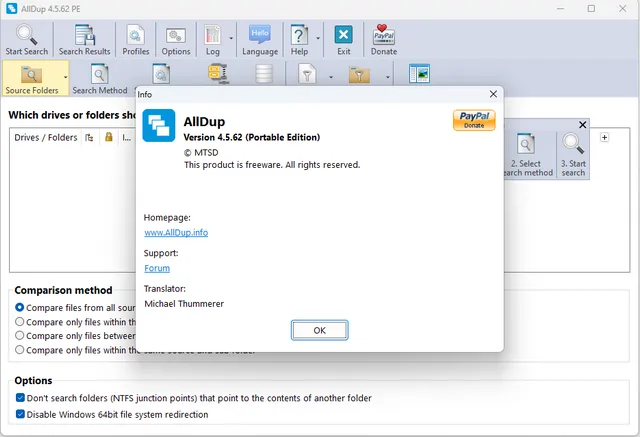The width and height of the screenshot is (640, 437).
Task: Click the Drives / Folders column header
Action: coord(46,138)
